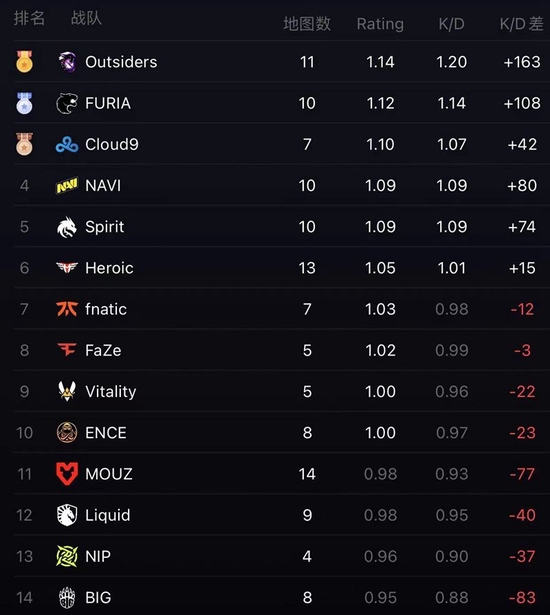Screen dimensions: 550x615
Task: Select the BIG team name
Action: pyautogui.click(x=98, y=597)
